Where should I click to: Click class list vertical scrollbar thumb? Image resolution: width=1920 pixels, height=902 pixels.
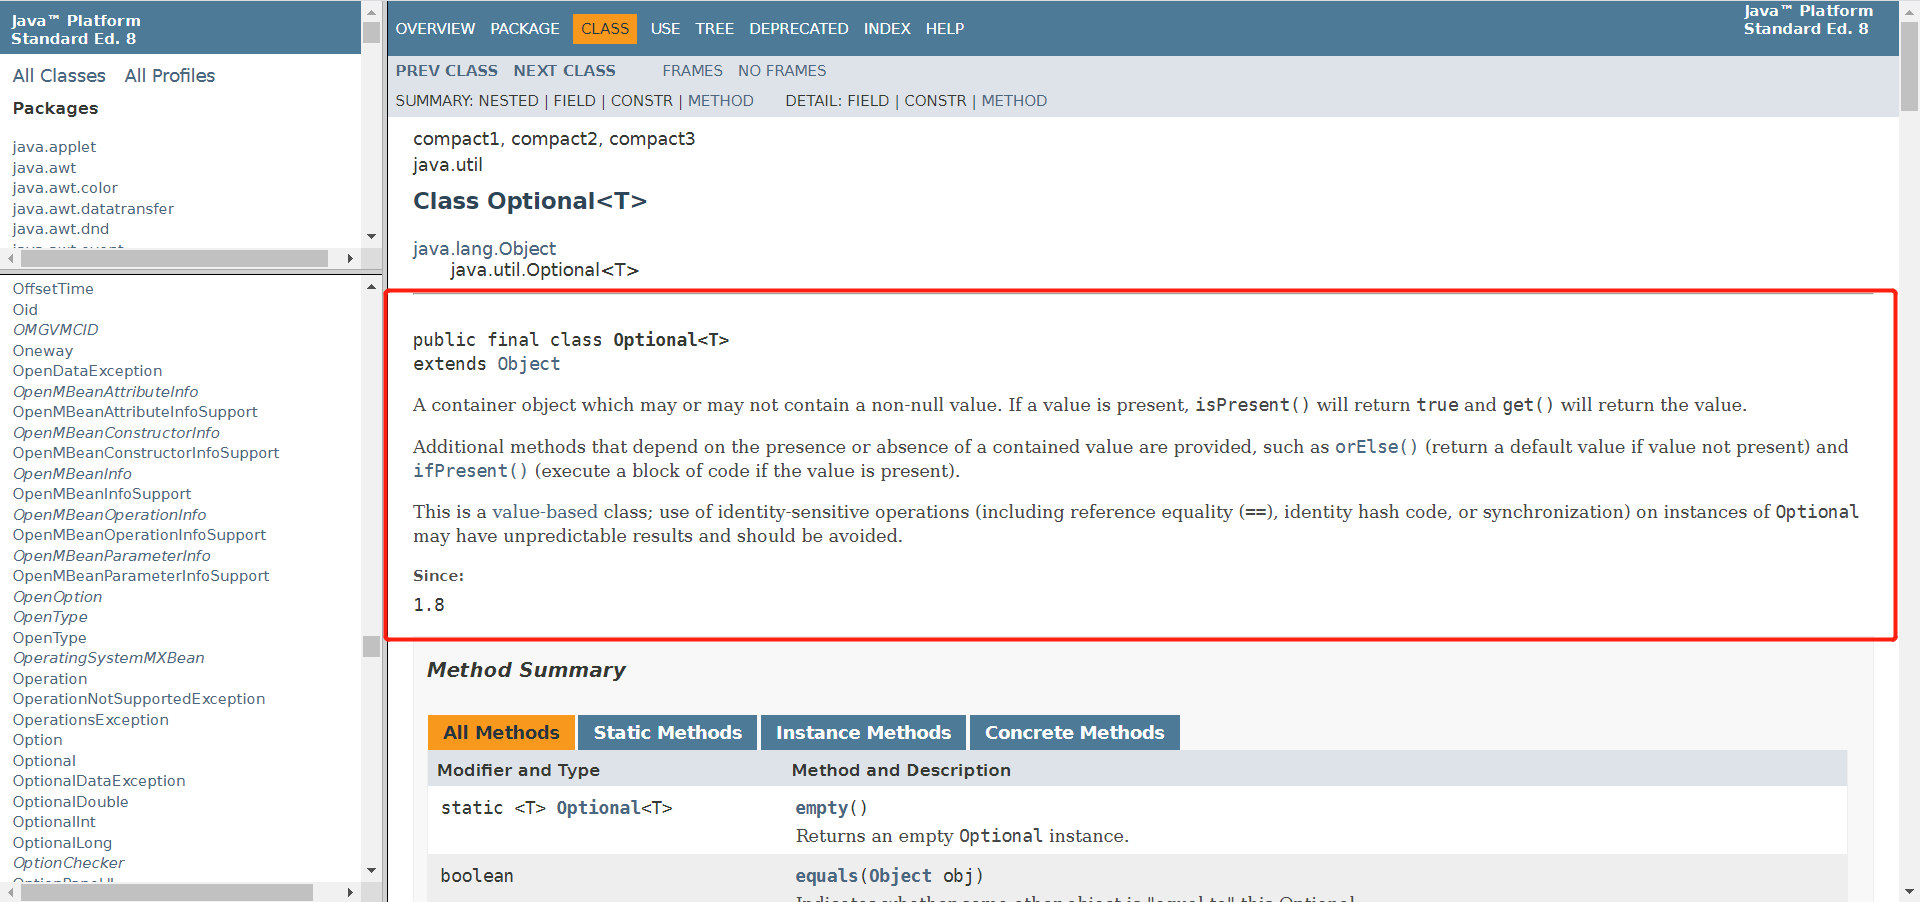point(371,647)
